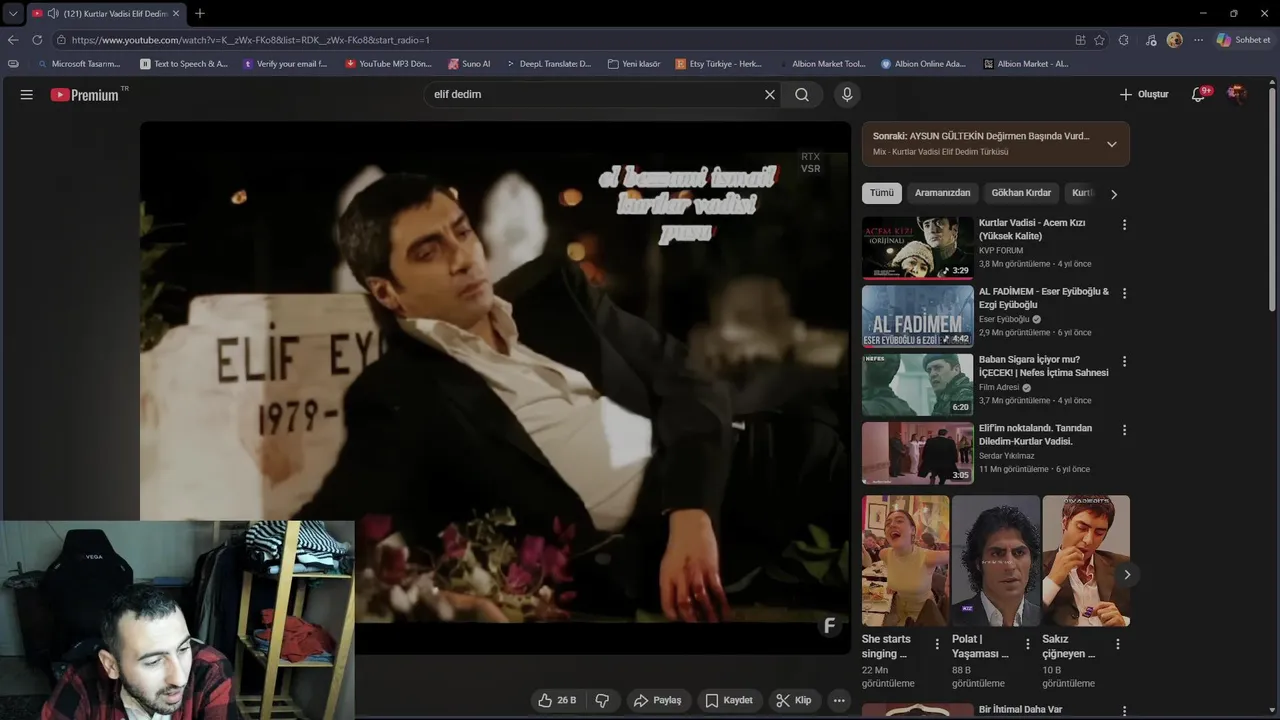The width and height of the screenshot is (1280, 720).
Task: Mute the tab via speaker icon
Action: 52,13
